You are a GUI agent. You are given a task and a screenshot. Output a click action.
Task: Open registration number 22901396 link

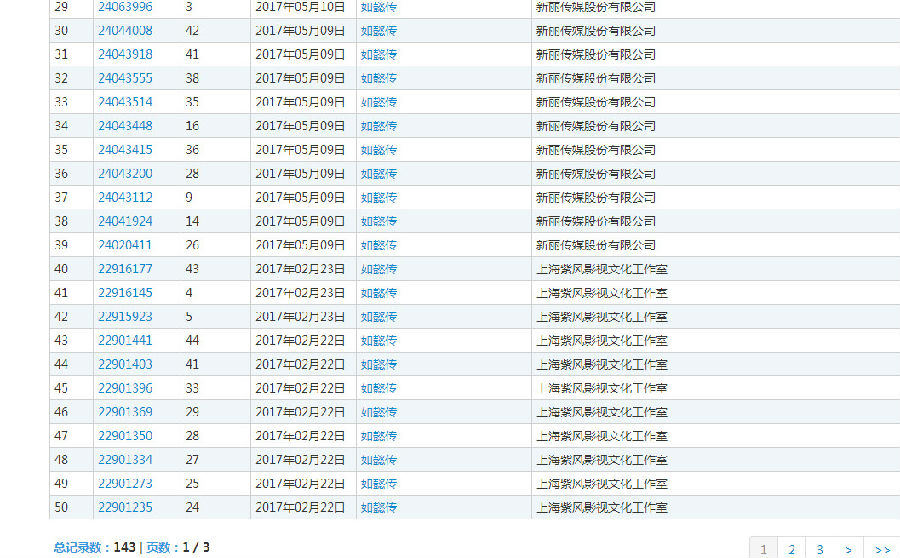coord(125,388)
